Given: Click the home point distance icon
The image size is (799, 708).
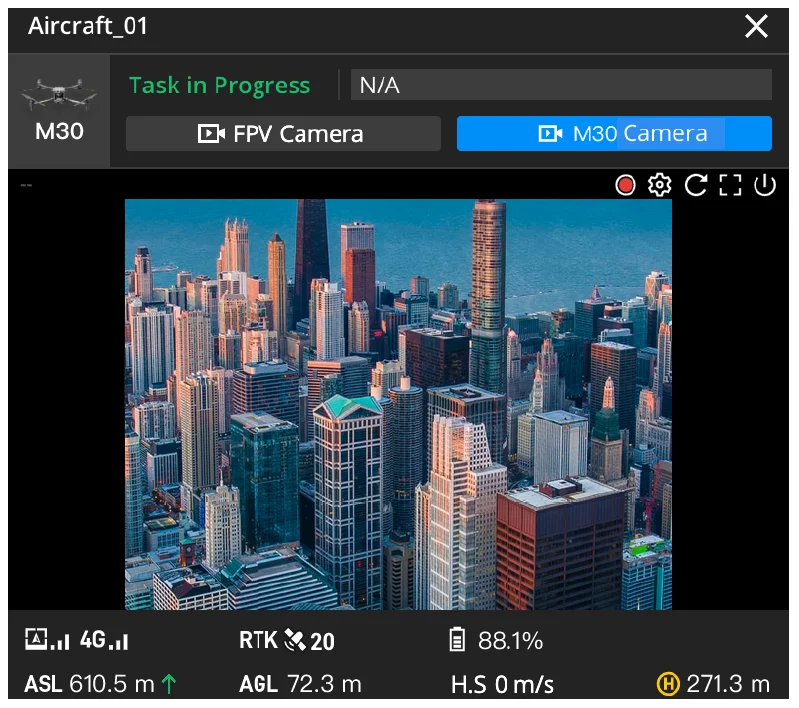Looking at the screenshot, I should tap(667, 685).
